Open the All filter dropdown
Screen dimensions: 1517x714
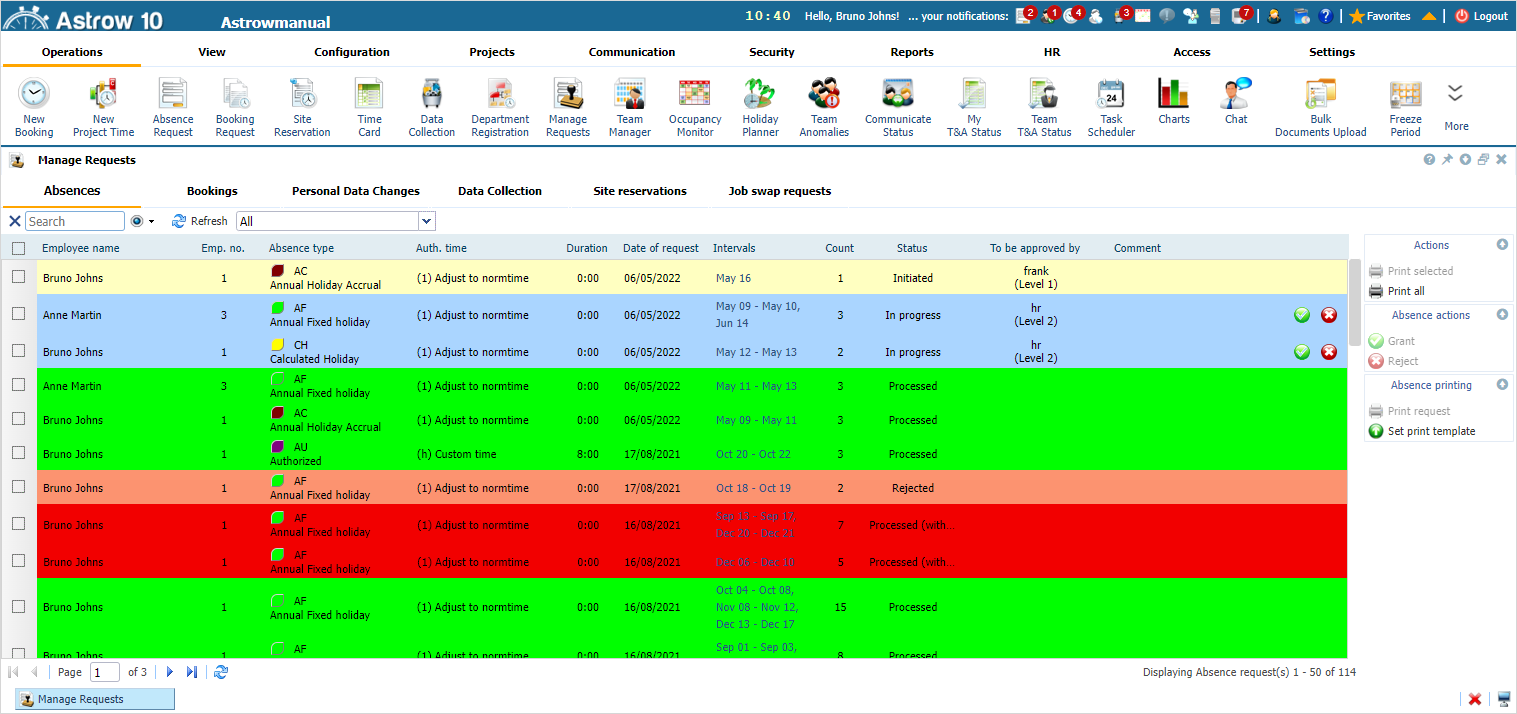point(425,221)
